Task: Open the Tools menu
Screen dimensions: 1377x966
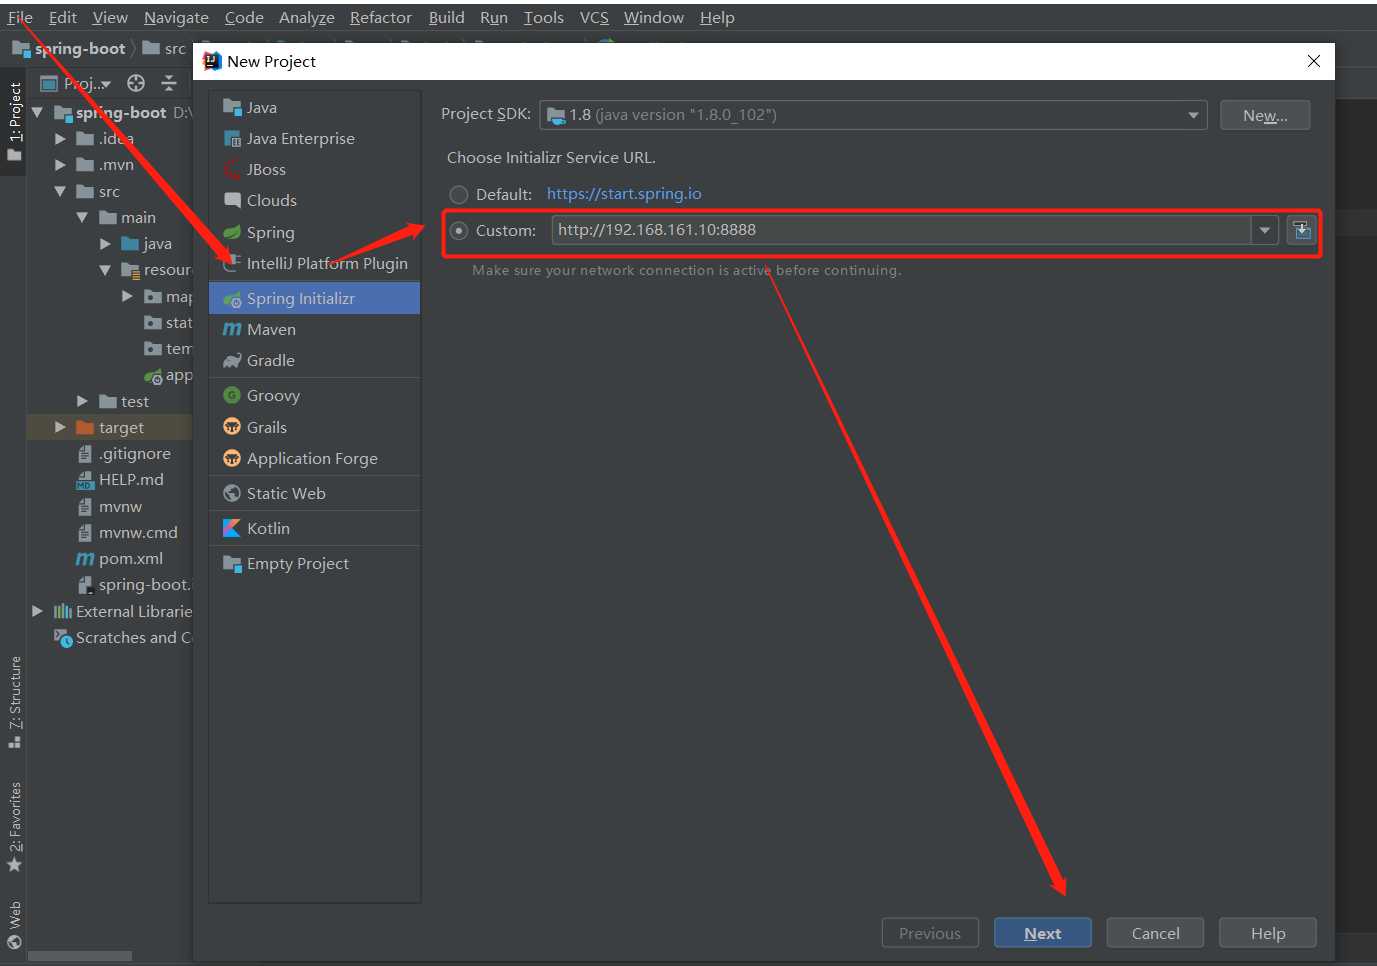Action: (543, 17)
